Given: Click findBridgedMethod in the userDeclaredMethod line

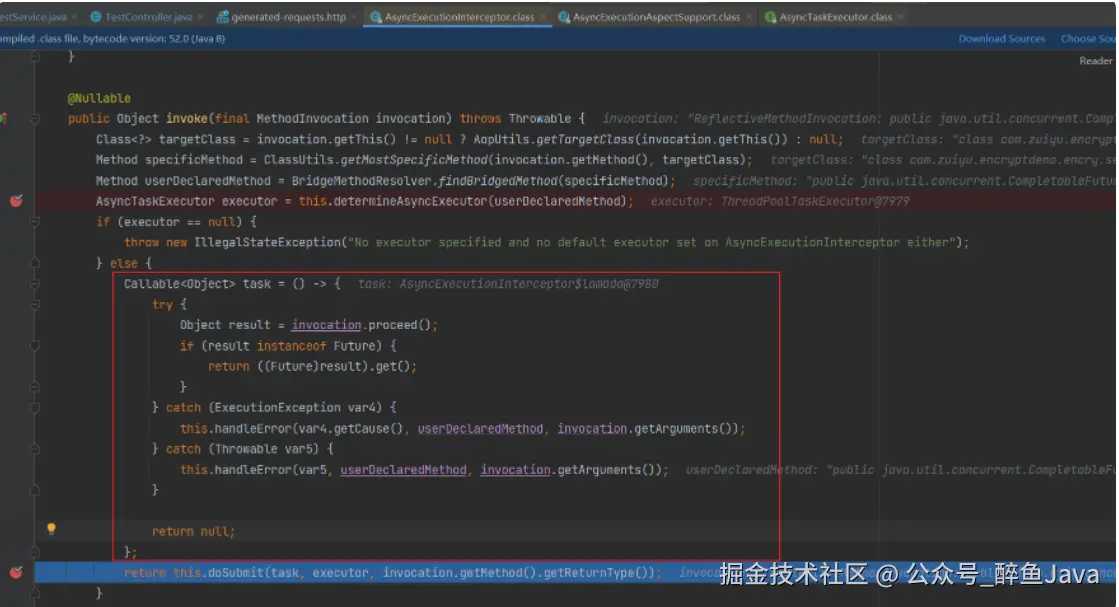Looking at the screenshot, I should [x=497, y=180].
